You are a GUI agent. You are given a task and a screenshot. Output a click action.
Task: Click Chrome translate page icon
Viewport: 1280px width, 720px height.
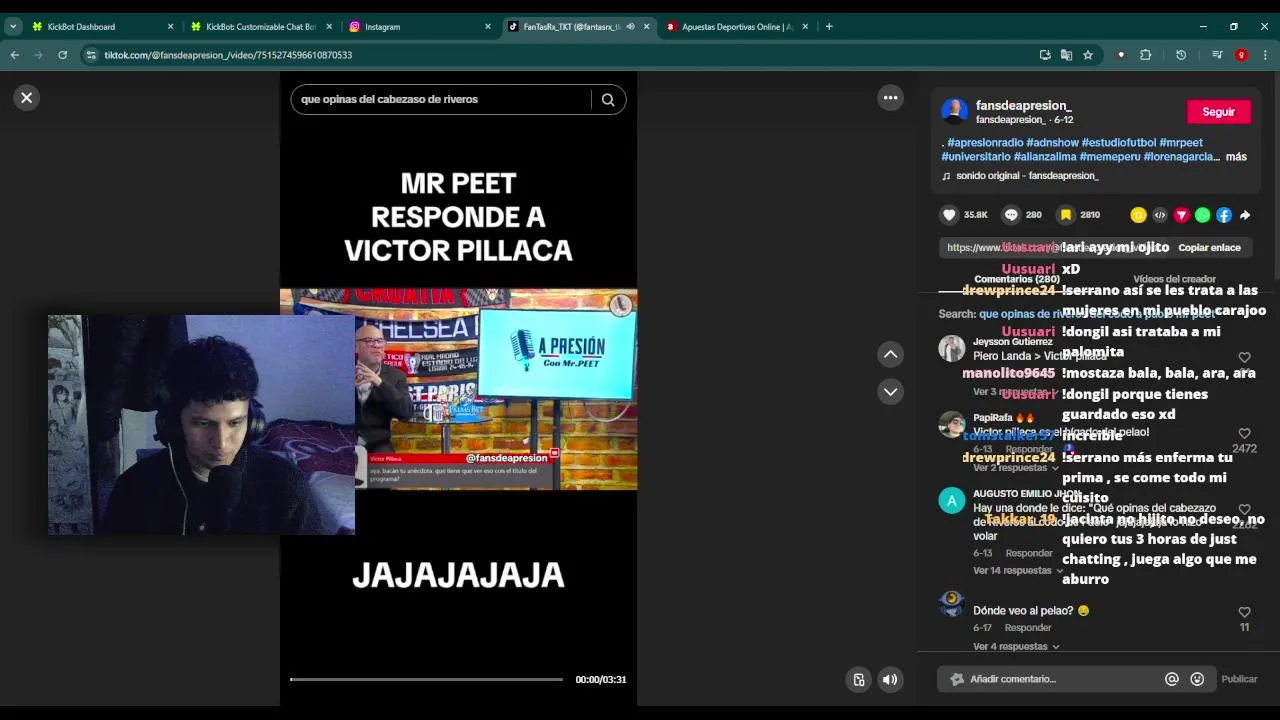point(1066,55)
